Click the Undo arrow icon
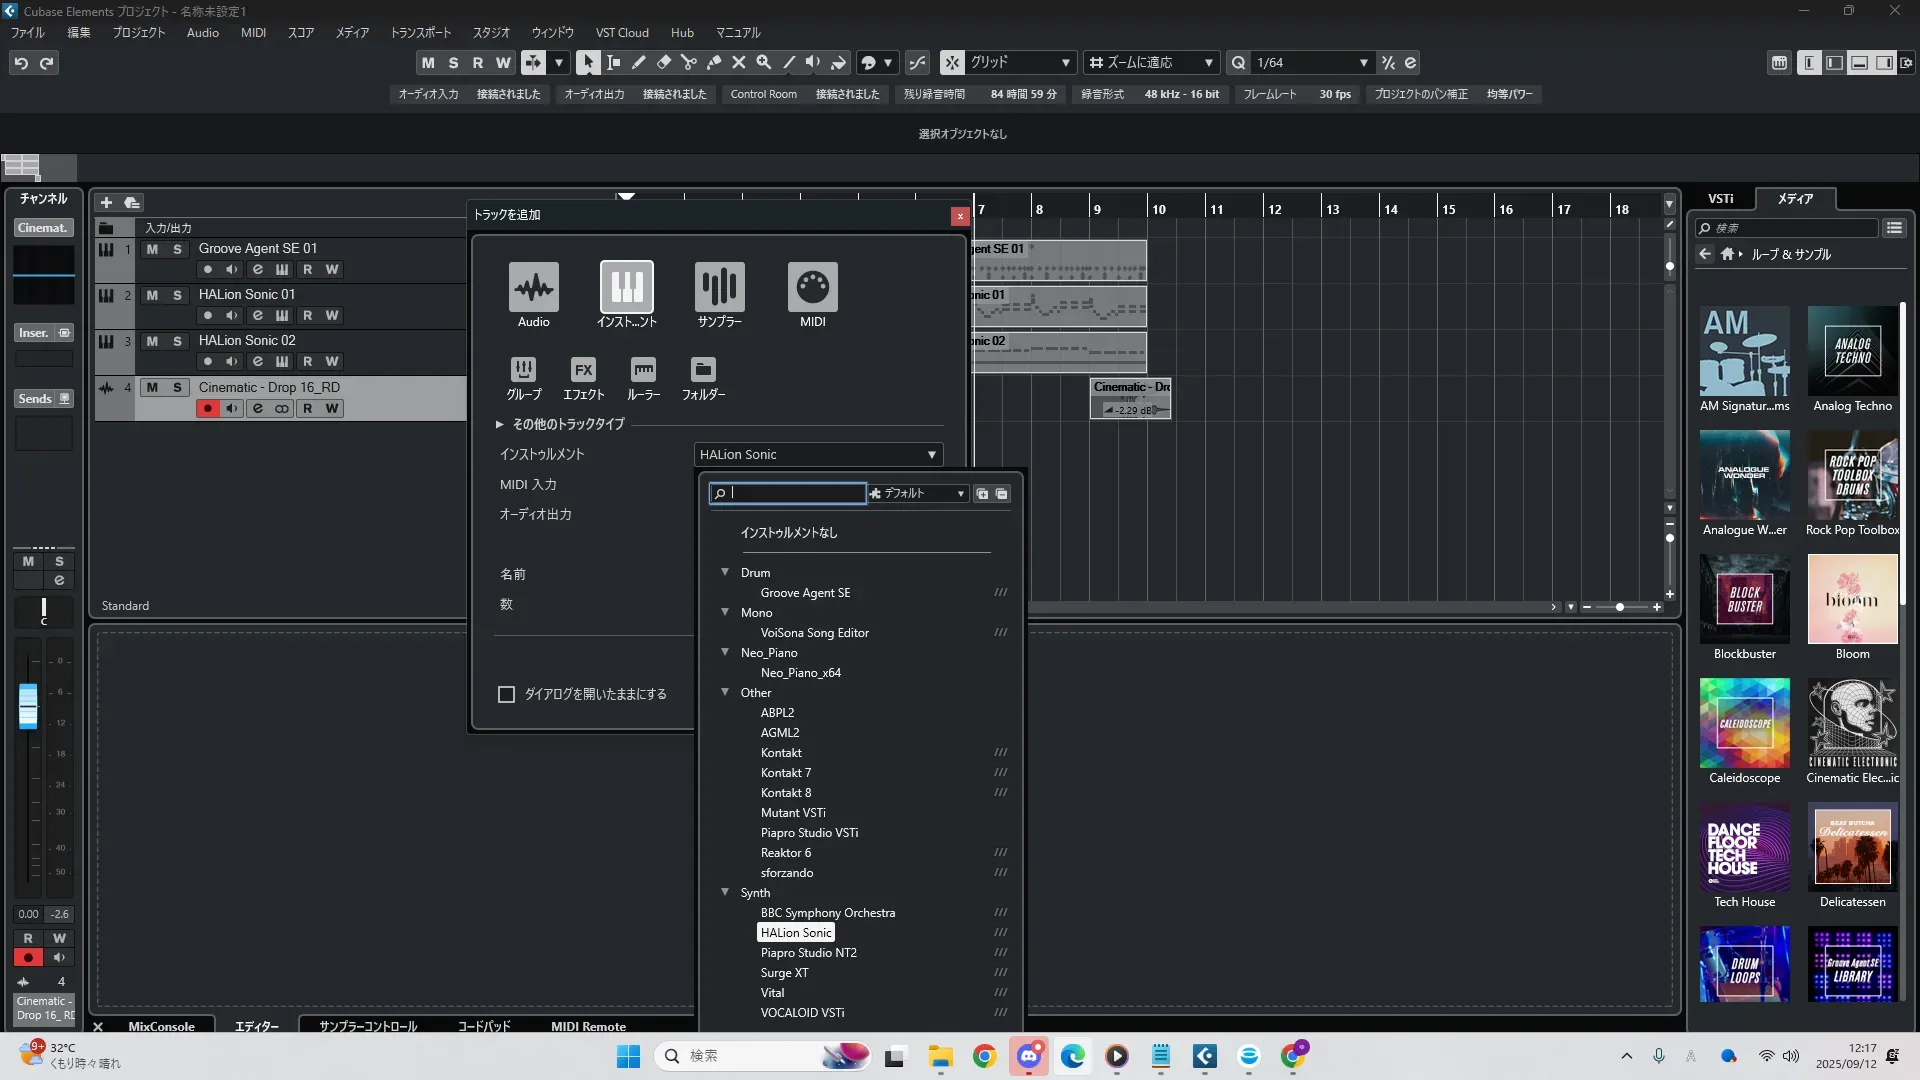 click(21, 63)
